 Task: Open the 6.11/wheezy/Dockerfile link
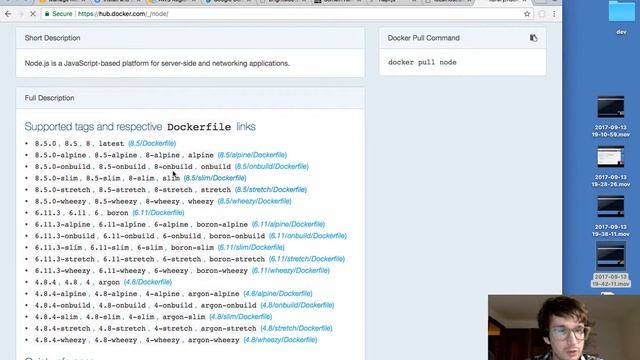tap(291, 271)
